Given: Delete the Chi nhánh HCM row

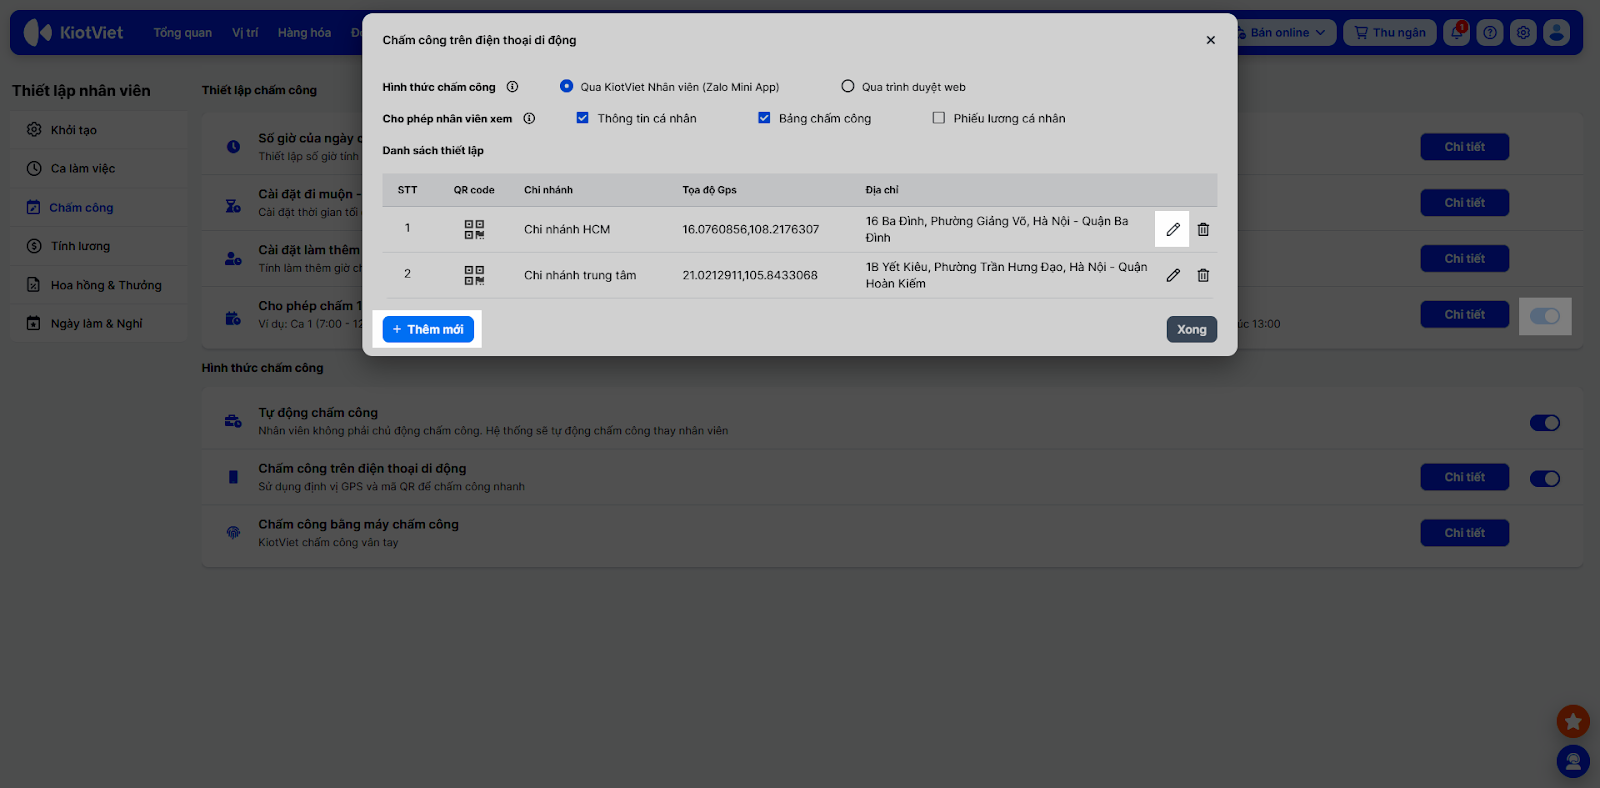Looking at the screenshot, I should coord(1203,229).
